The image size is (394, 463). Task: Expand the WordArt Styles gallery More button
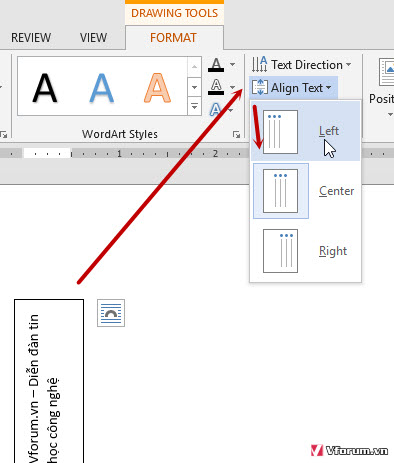click(194, 107)
